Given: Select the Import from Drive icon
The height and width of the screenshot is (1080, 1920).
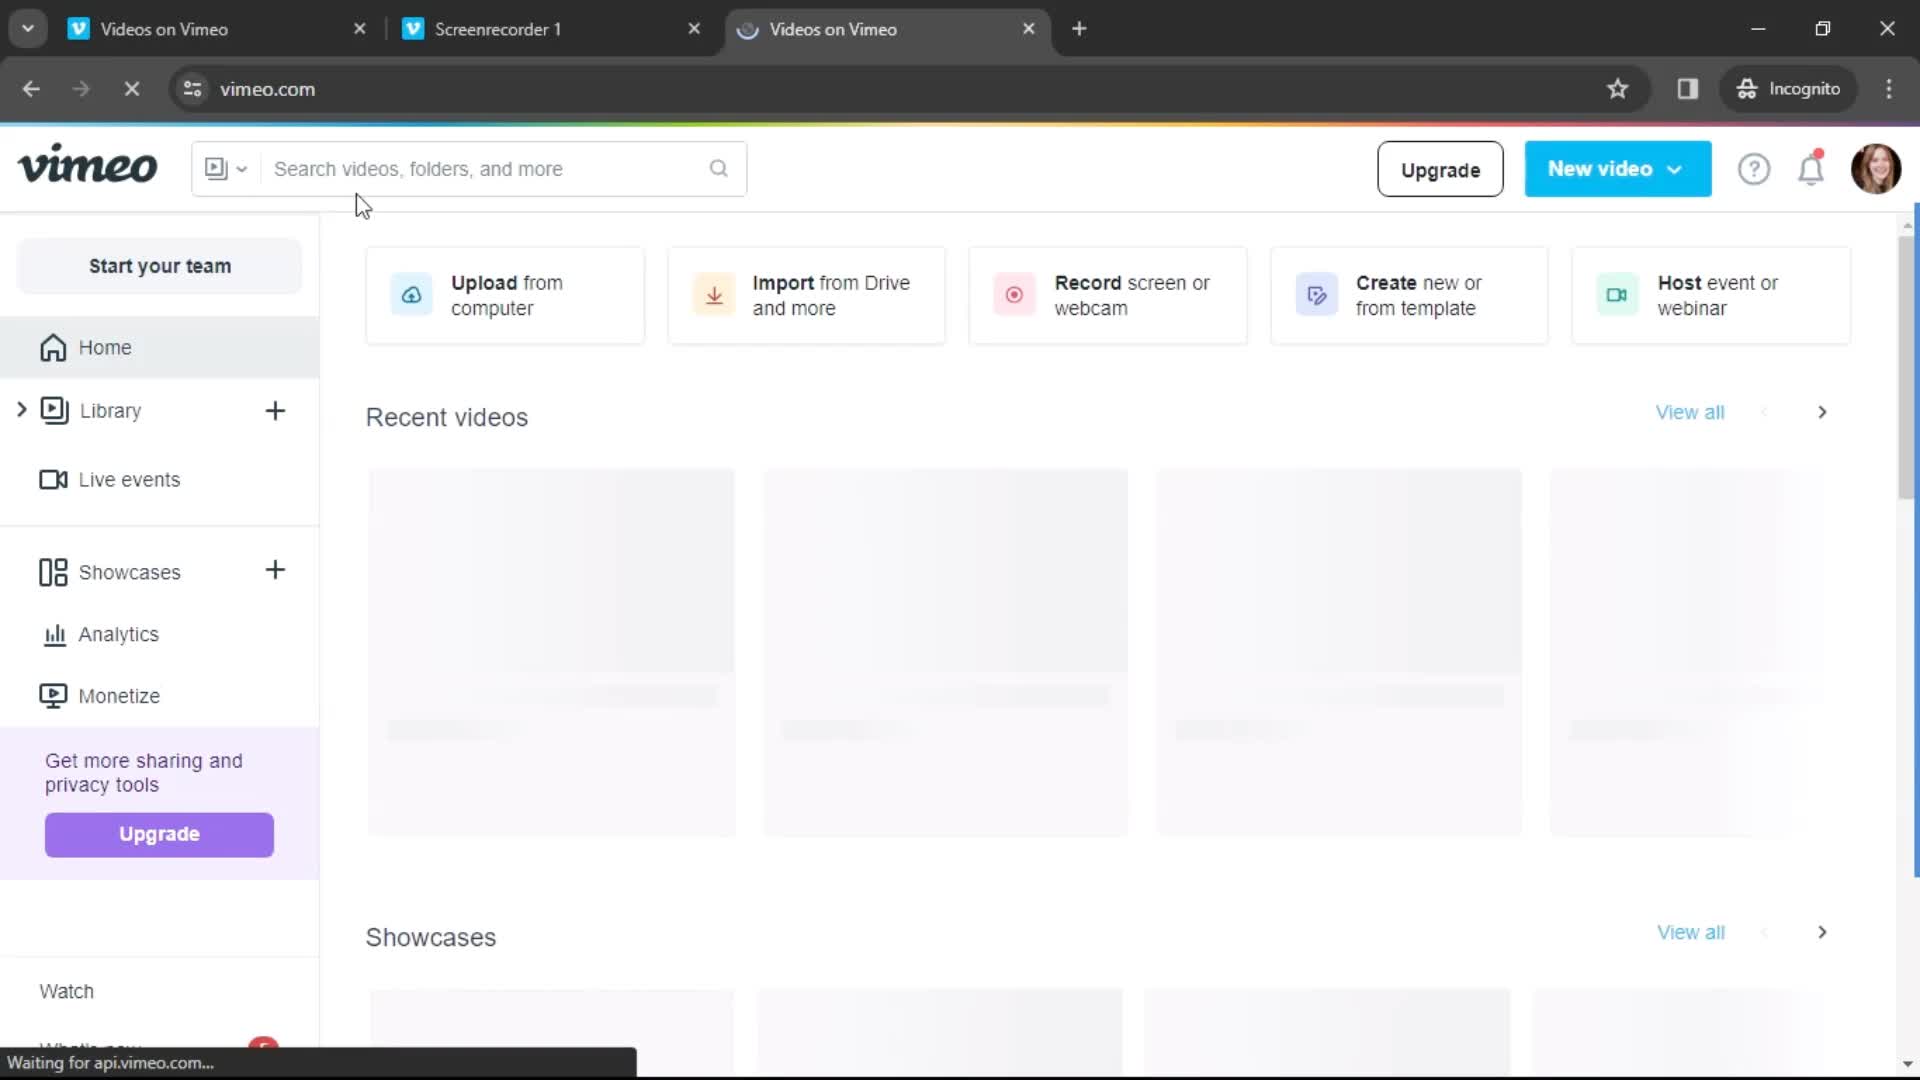Looking at the screenshot, I should click(713, 294).
